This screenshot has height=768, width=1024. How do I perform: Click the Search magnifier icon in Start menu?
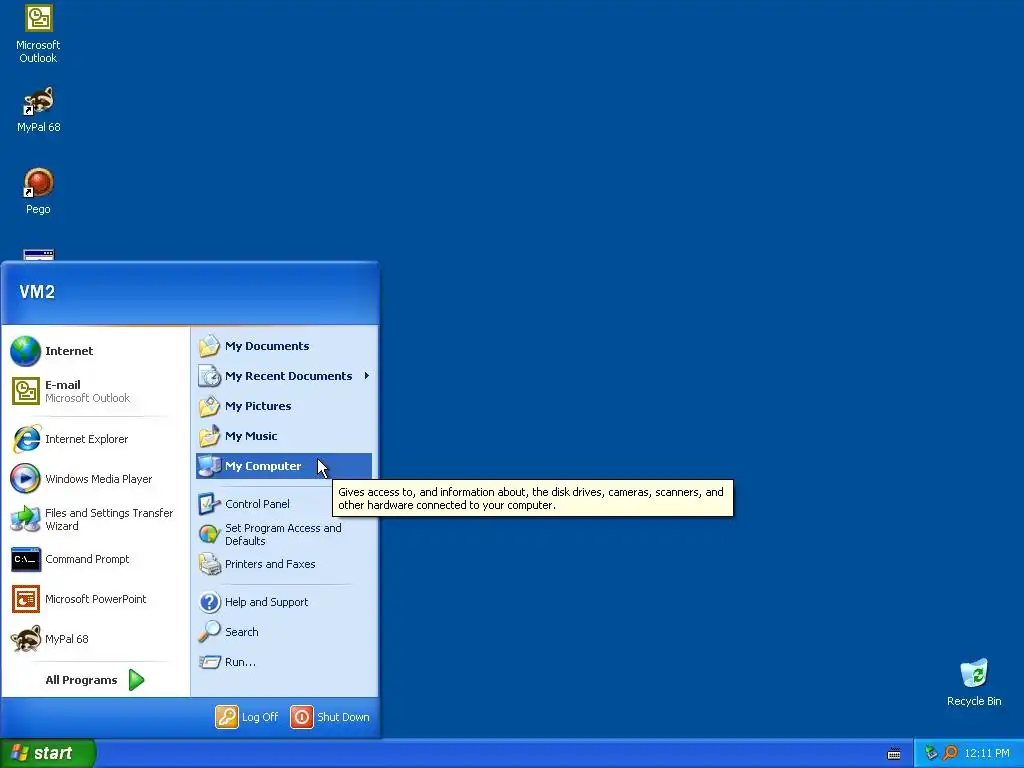209,632
